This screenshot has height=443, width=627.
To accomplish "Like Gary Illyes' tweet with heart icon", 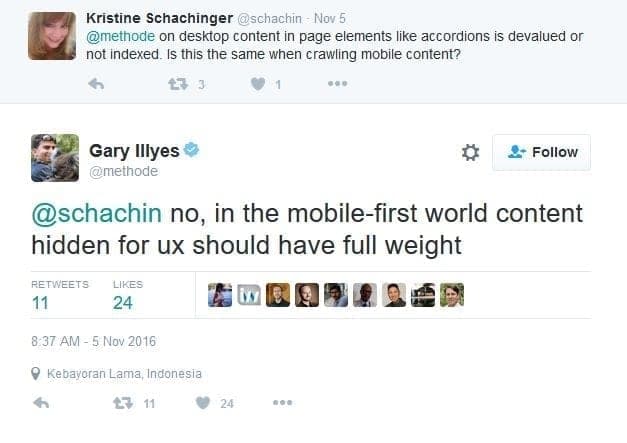I will [x=203, y=403].
